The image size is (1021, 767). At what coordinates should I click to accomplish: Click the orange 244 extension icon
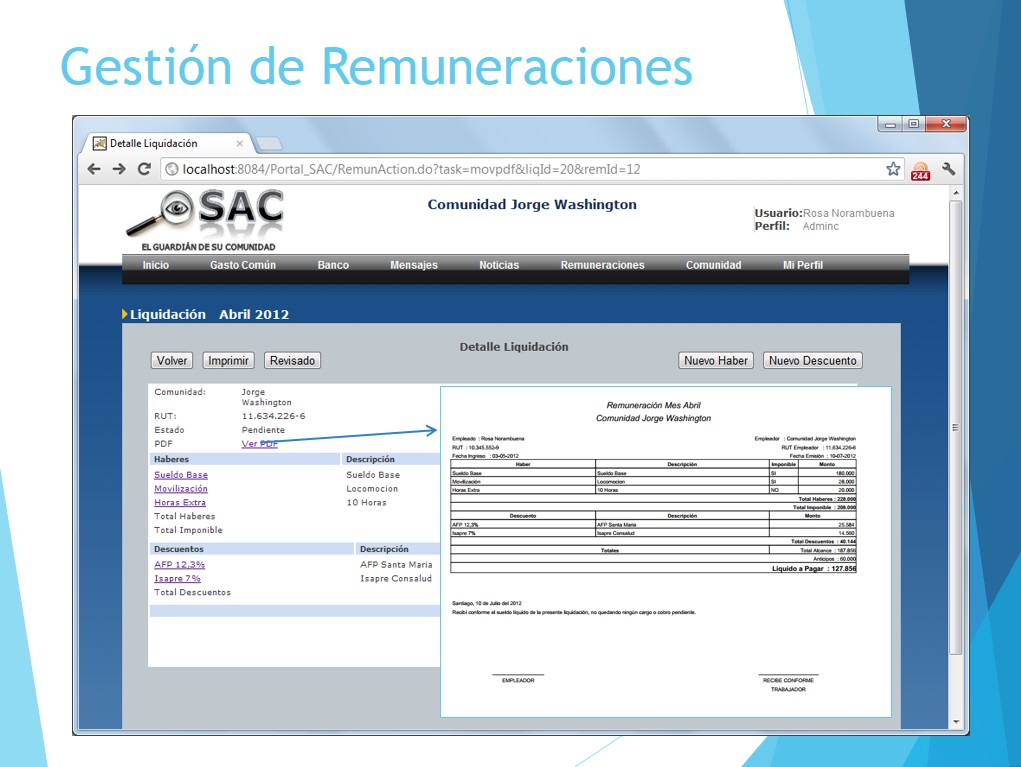pos(920,171)
